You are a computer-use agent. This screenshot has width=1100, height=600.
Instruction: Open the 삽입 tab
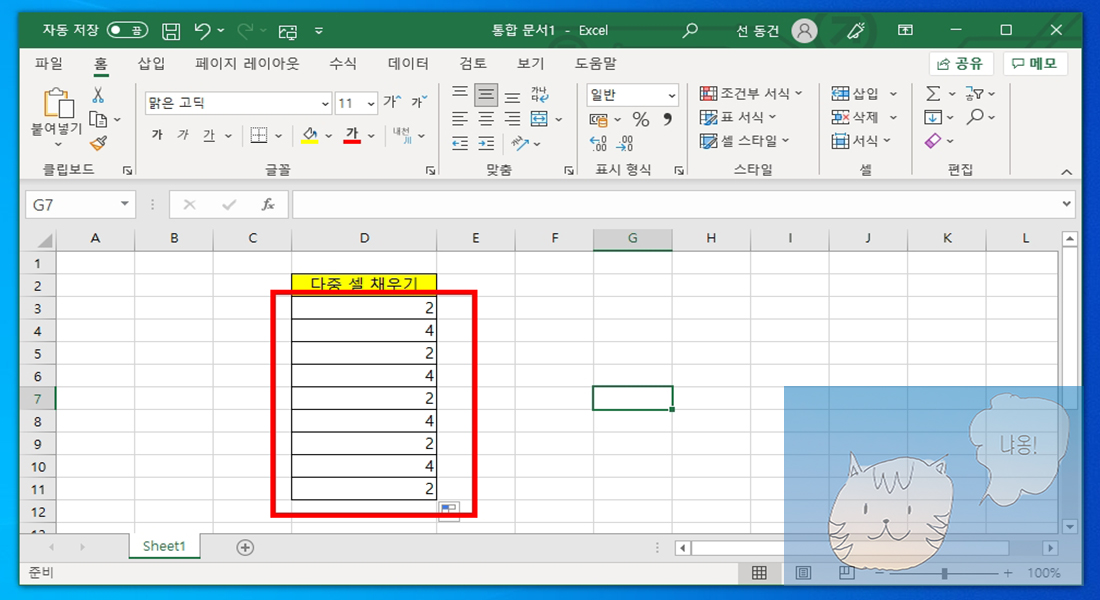pos(151,64)
